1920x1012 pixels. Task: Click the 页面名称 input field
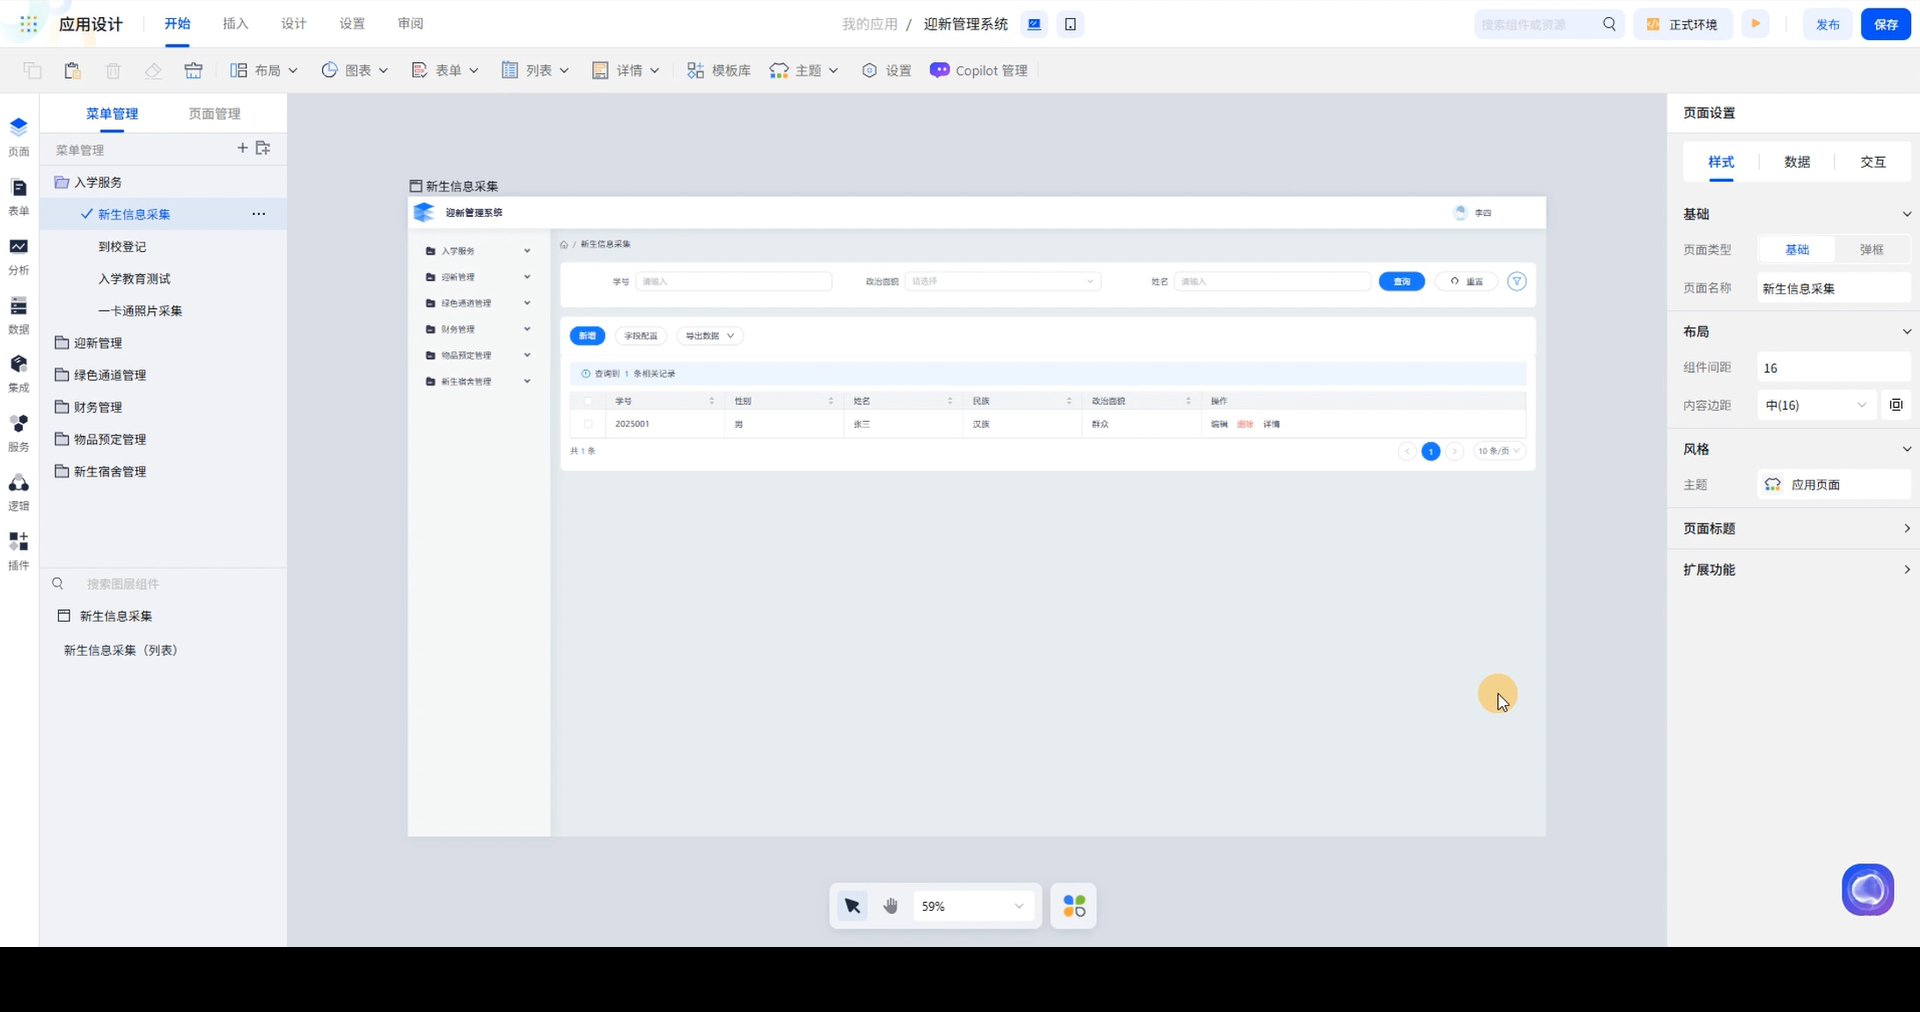tap(1832, 288)
